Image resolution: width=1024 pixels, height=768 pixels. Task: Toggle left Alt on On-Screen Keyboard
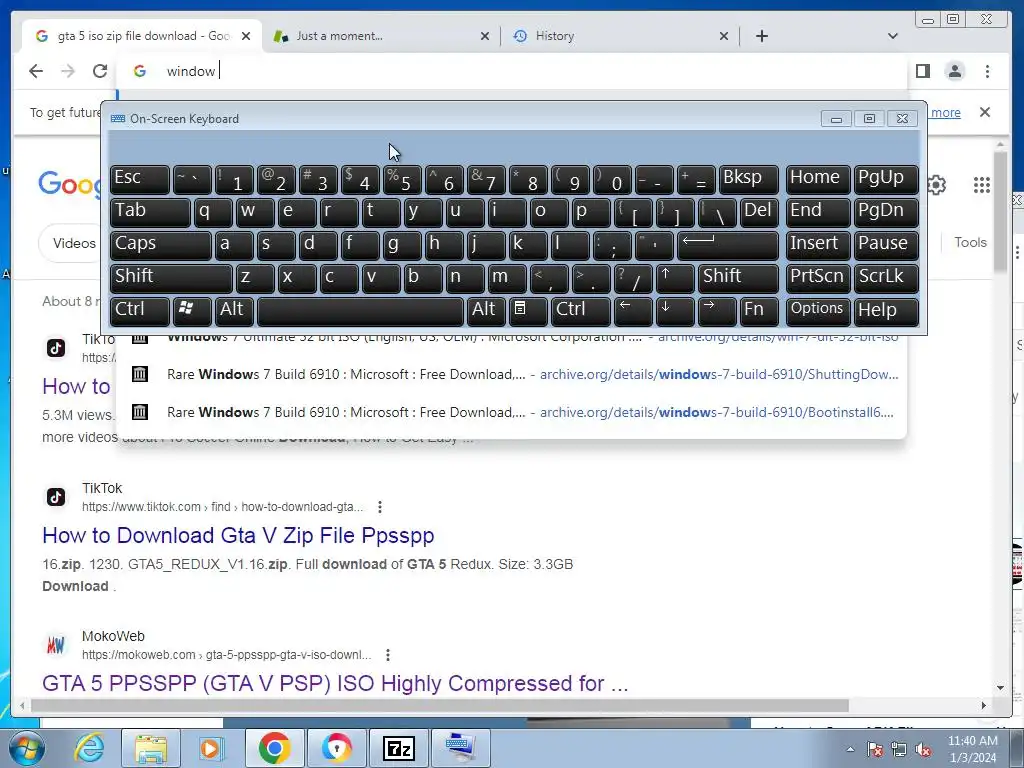(x=234, y=311)
